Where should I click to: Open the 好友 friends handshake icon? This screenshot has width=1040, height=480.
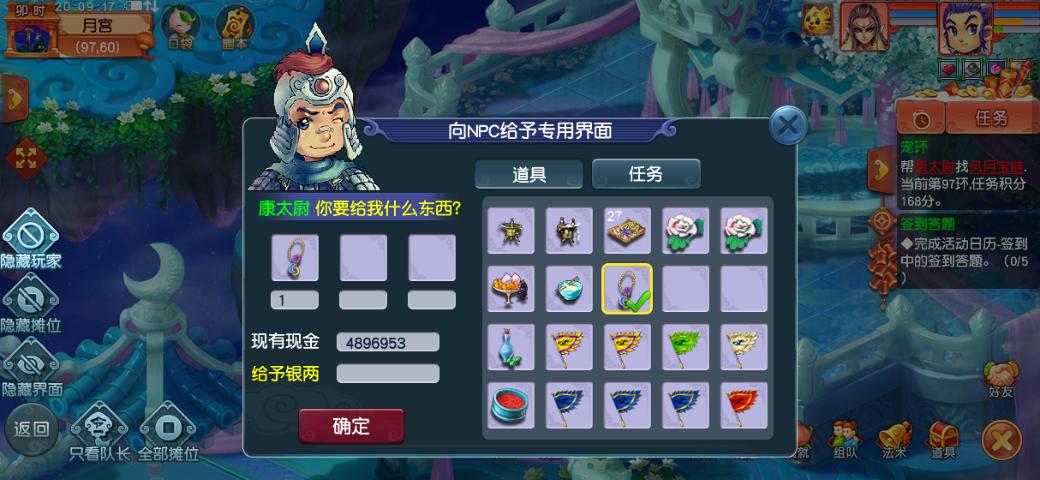pyautogui.click(x=1001, y=379)
